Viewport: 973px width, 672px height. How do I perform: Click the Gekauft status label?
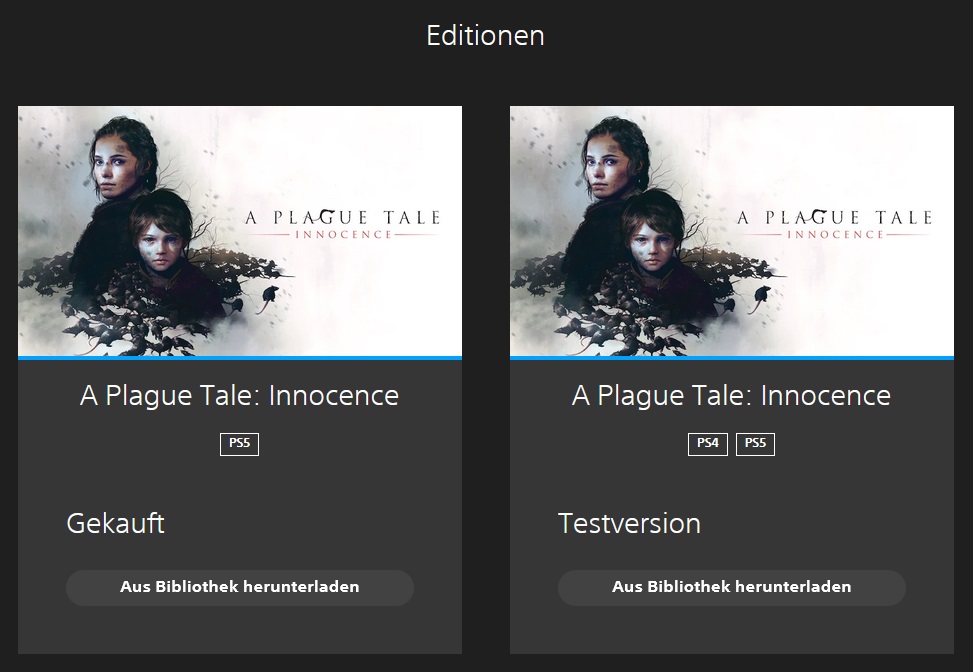[x=115, y=523]
